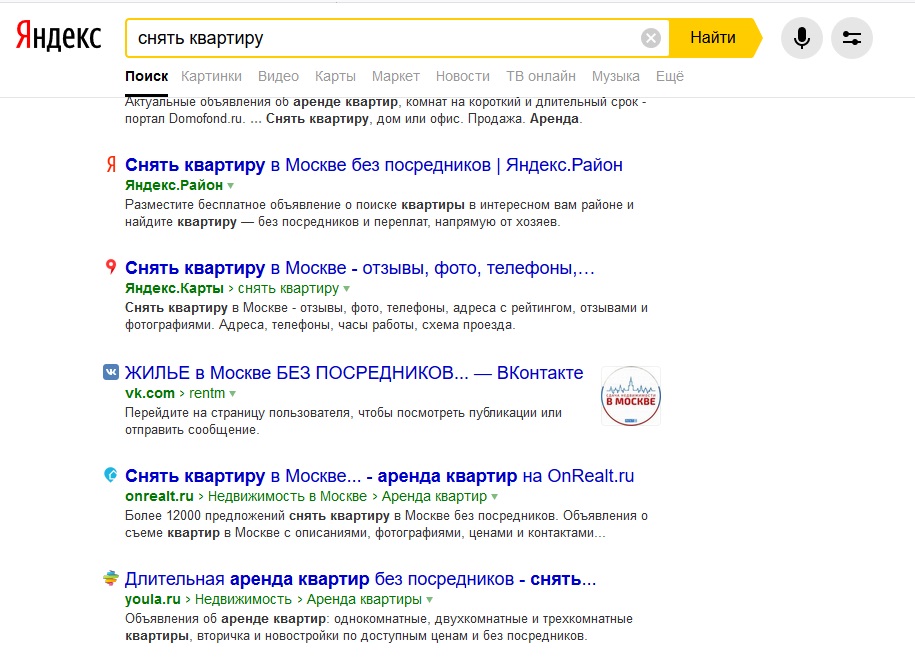
Task: Click the Youla result favicon
Action: [x=111, y=578]
